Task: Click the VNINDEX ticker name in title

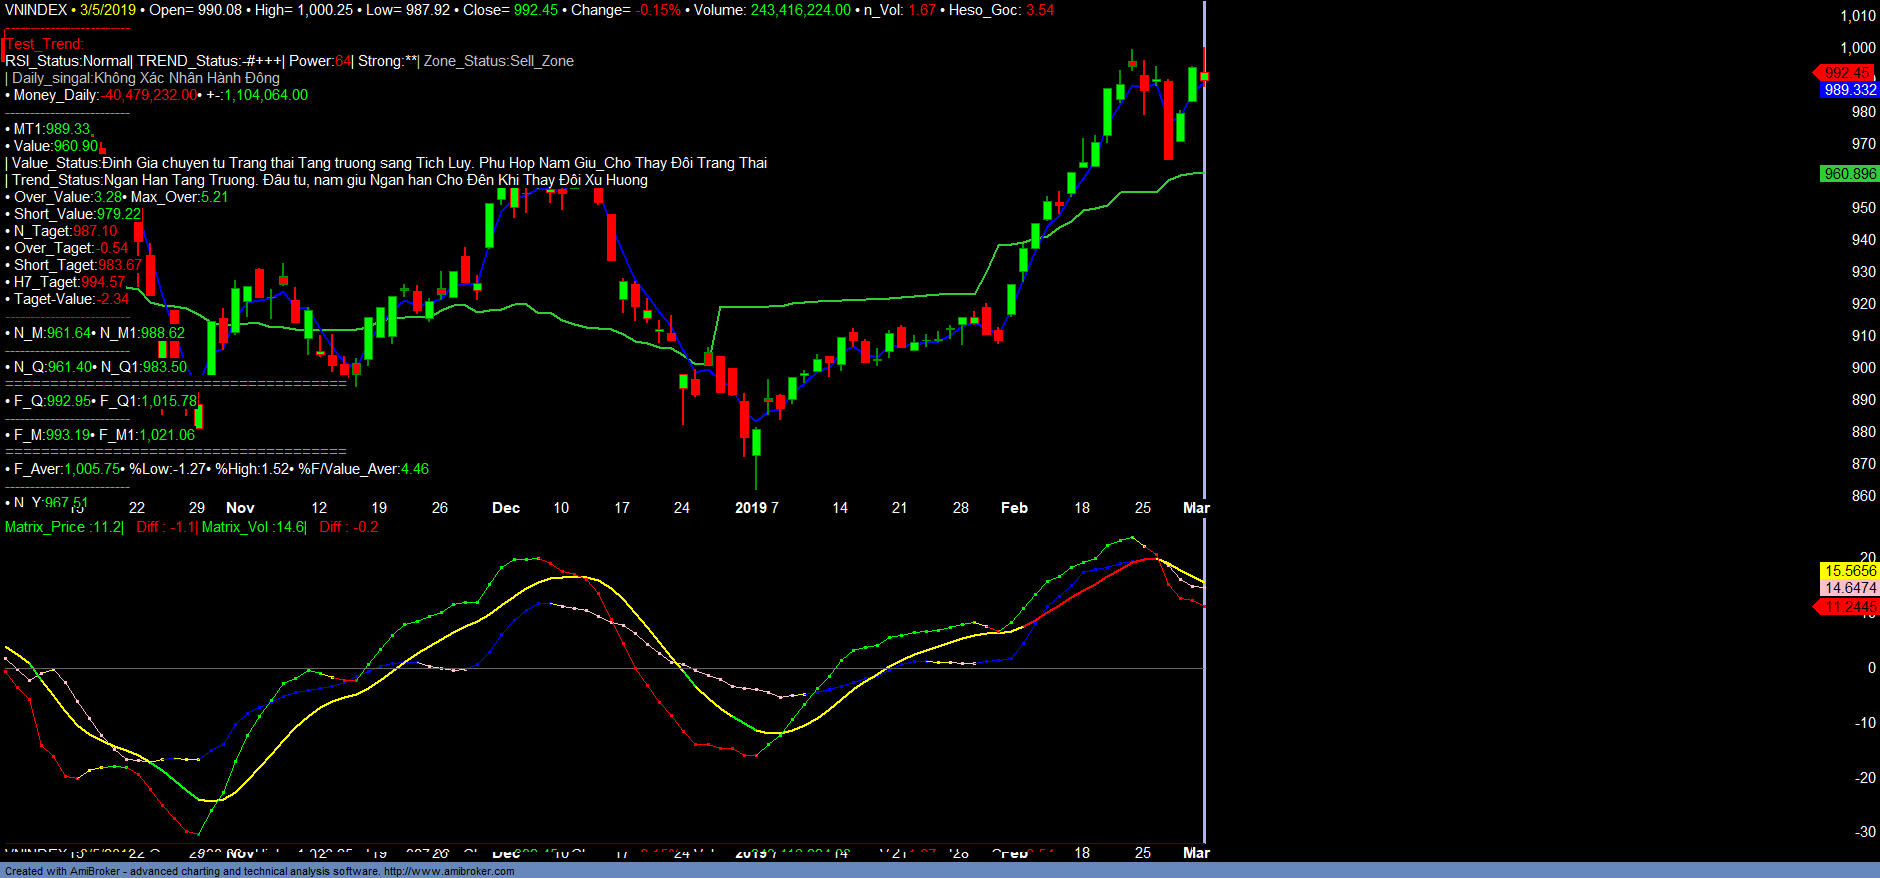Action: pyautogui.click(x=36, y=10)
